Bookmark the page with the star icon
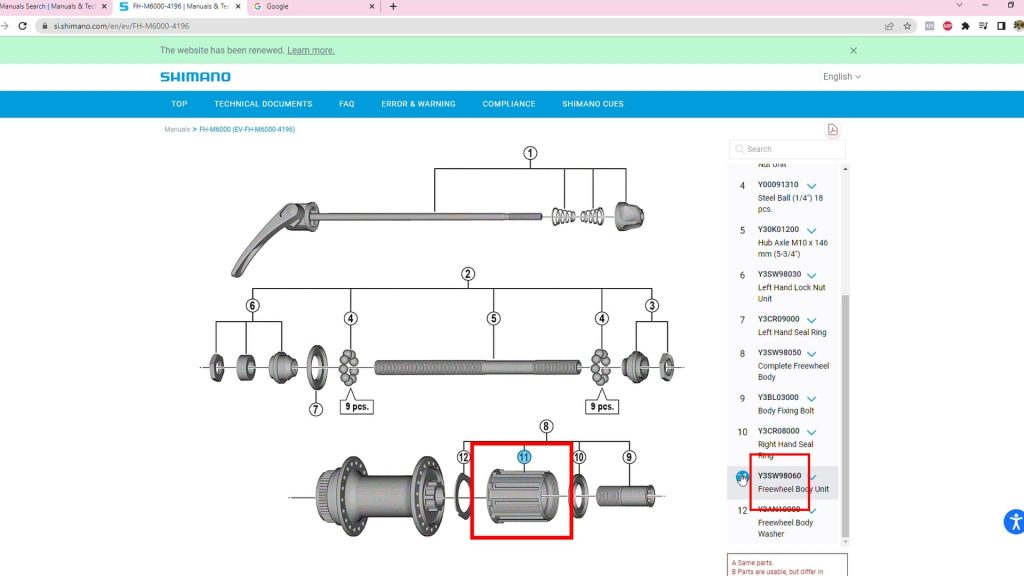The width and height of the screenshot is (1024, 576). 907,26
